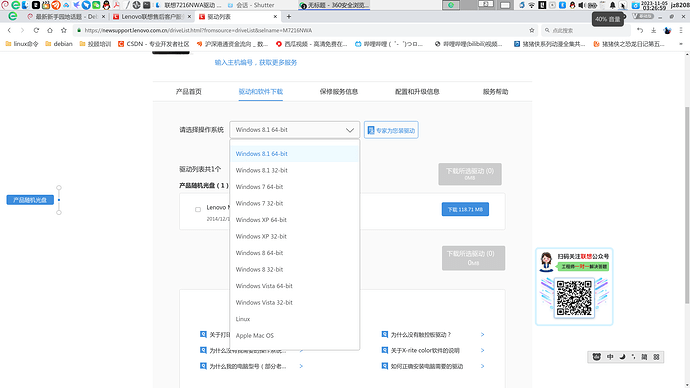The image size is (690, 388).
Task: Click lower 下载所选驱动 (0) 0MB button
Action: (473, 258)
